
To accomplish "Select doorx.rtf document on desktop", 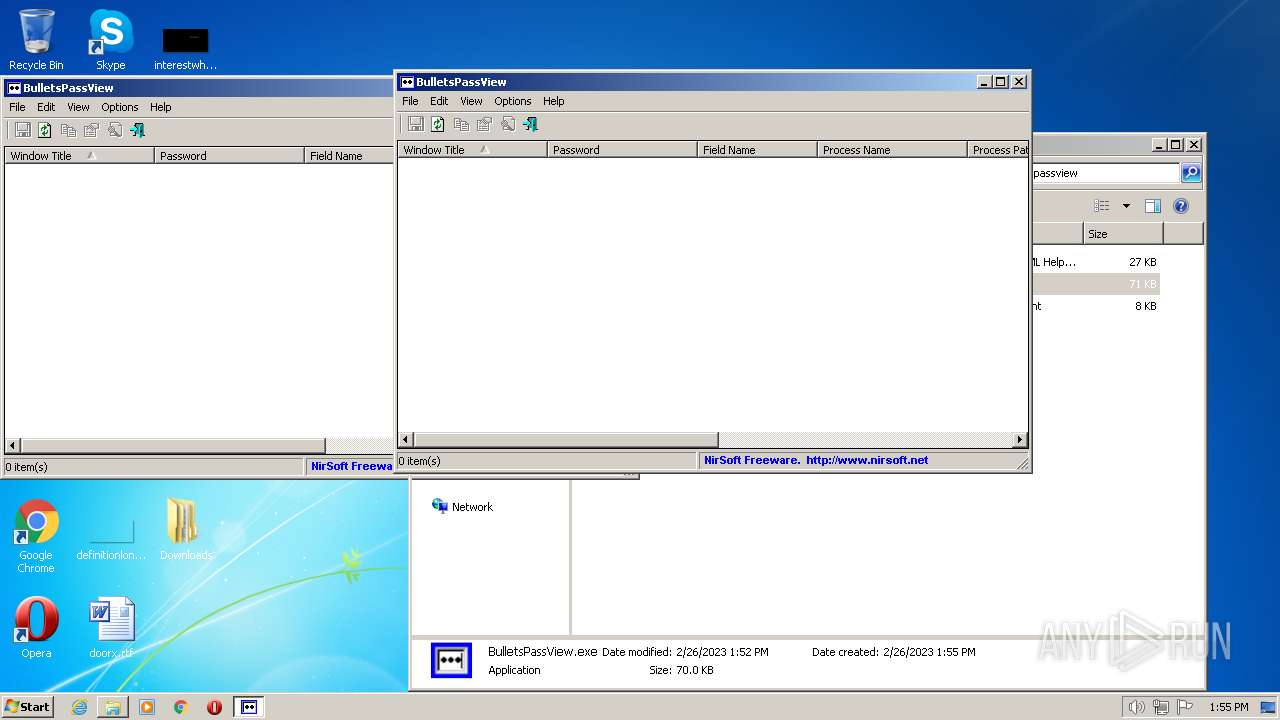I will tap(110, 628).
